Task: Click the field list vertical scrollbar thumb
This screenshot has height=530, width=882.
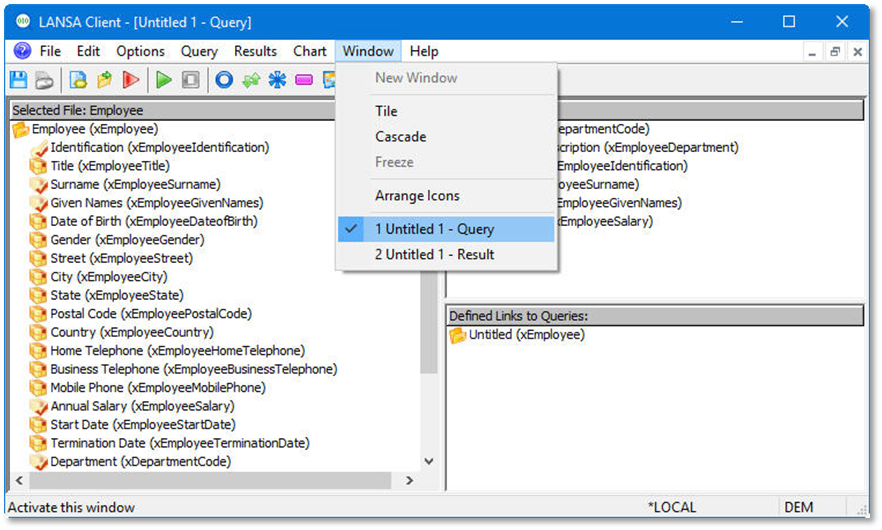Action: pos(429,322)
